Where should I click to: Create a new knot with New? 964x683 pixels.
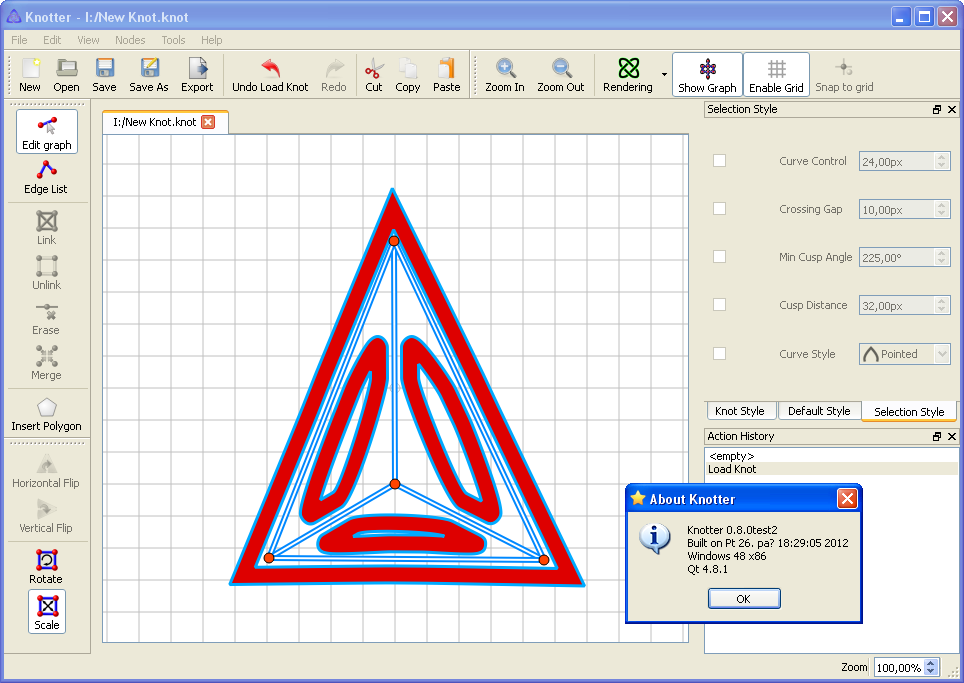(30, 75)
